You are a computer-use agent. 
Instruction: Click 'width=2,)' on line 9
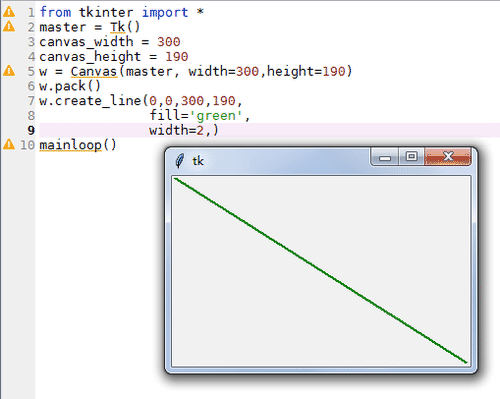tap(184, 130)
